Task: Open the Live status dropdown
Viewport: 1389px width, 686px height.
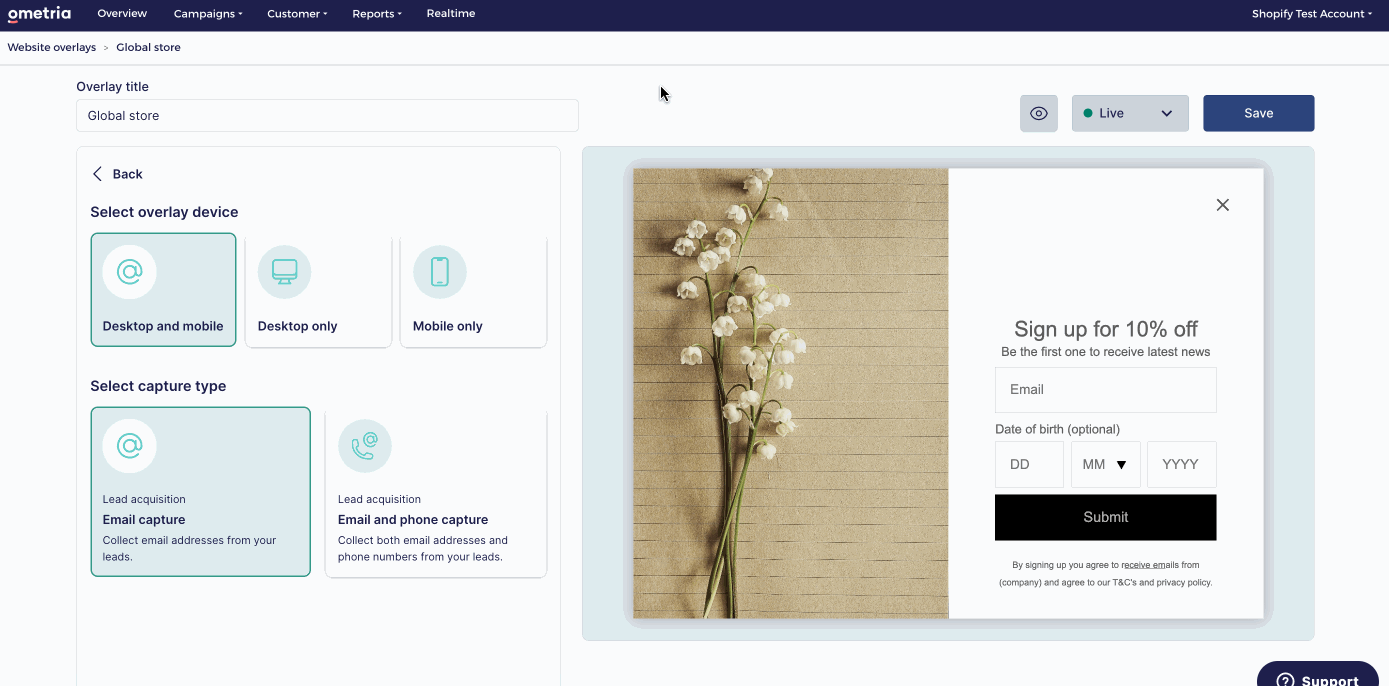Action: [x=1130, y=113]
